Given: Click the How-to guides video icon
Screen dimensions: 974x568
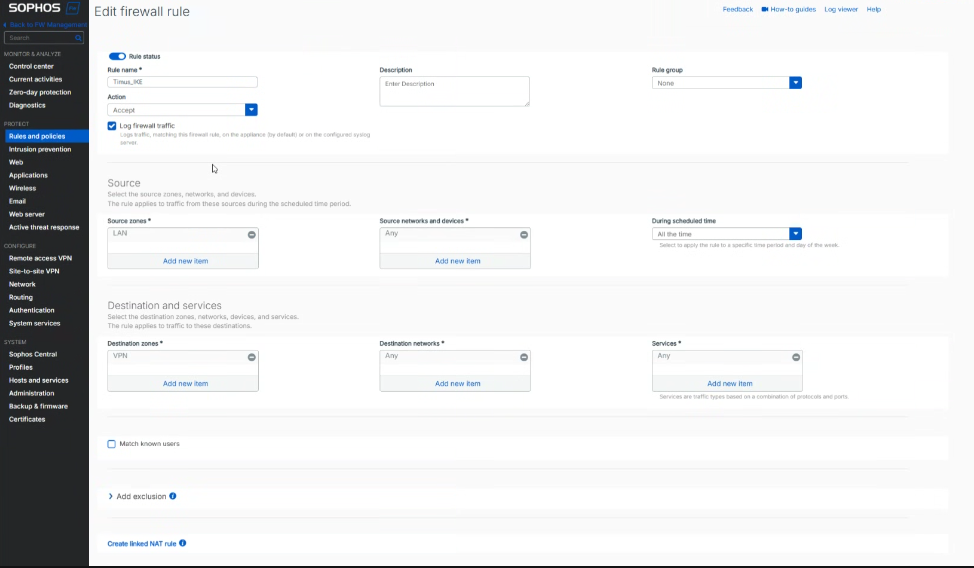Looking at the screenshot, I should pyautogui.click(x=765, y=9).
